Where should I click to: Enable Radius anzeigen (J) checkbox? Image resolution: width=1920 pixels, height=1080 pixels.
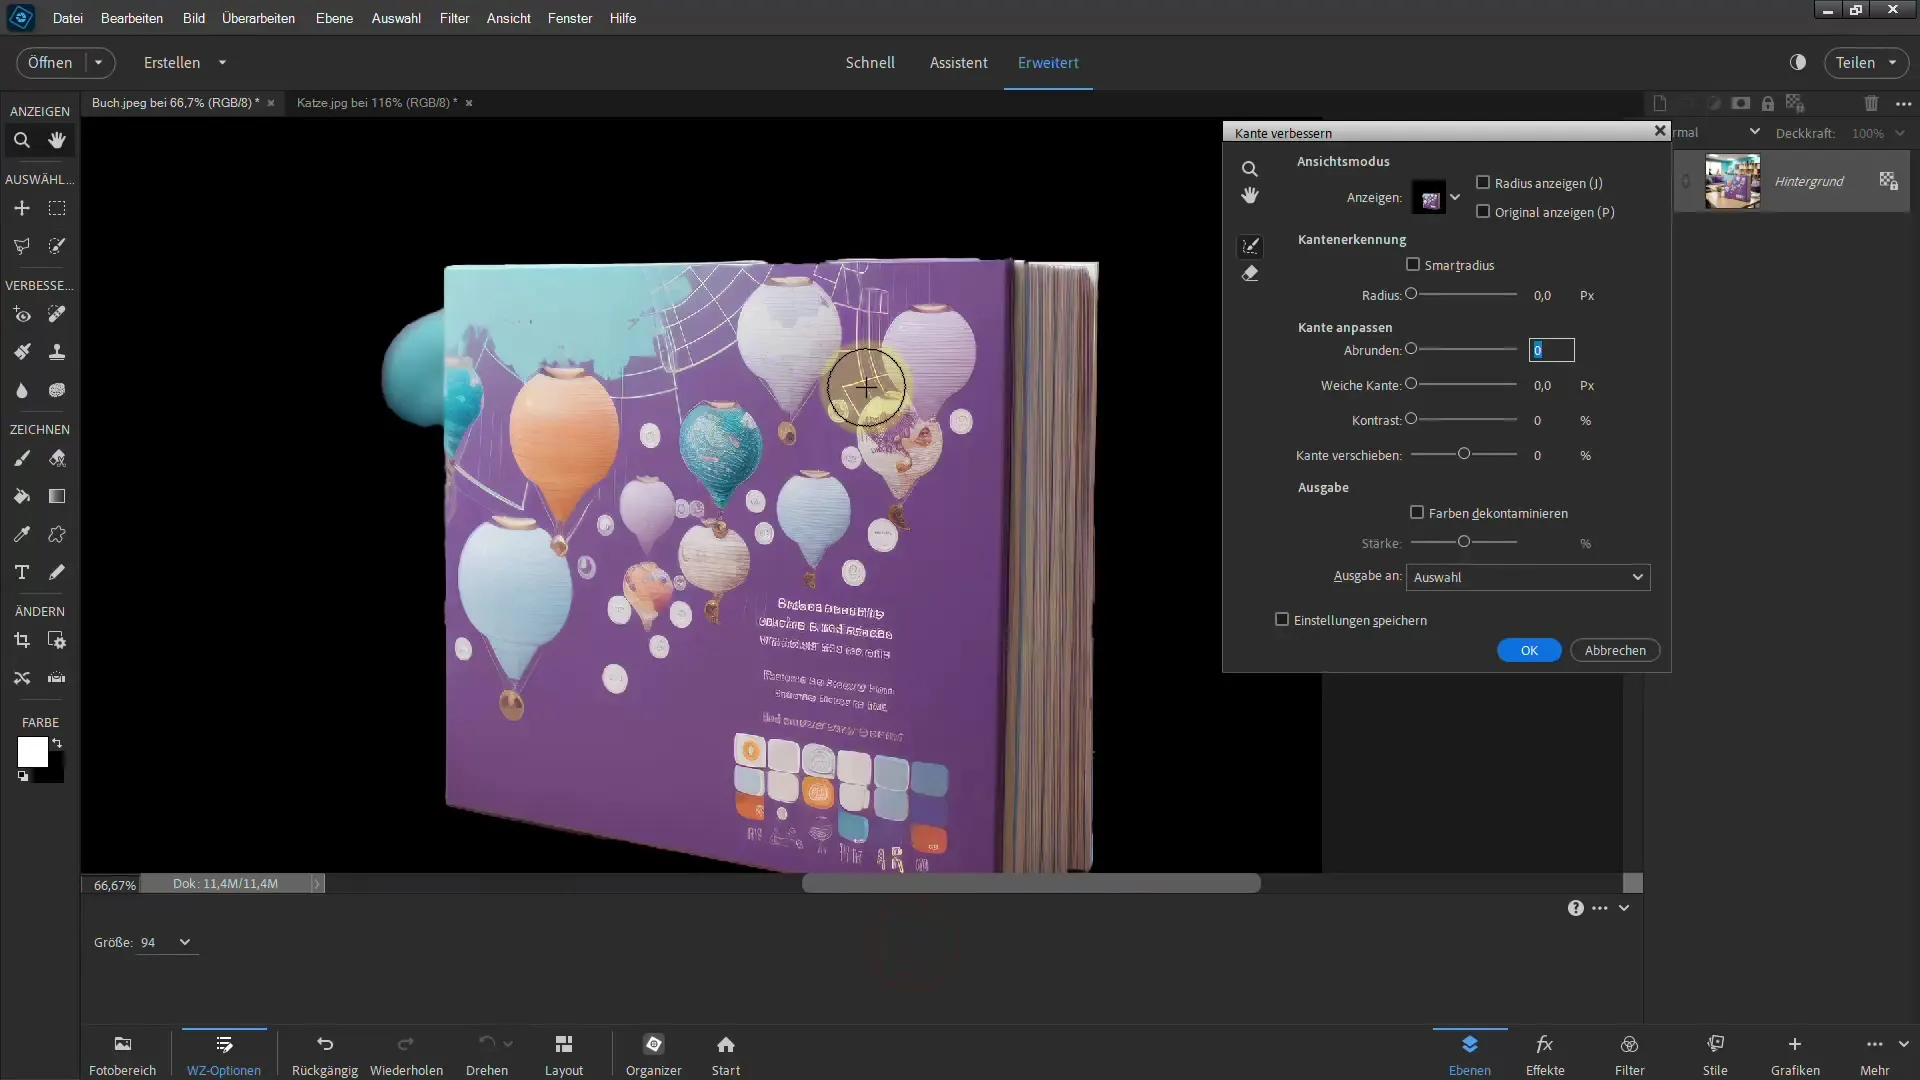click(1483, 183)
